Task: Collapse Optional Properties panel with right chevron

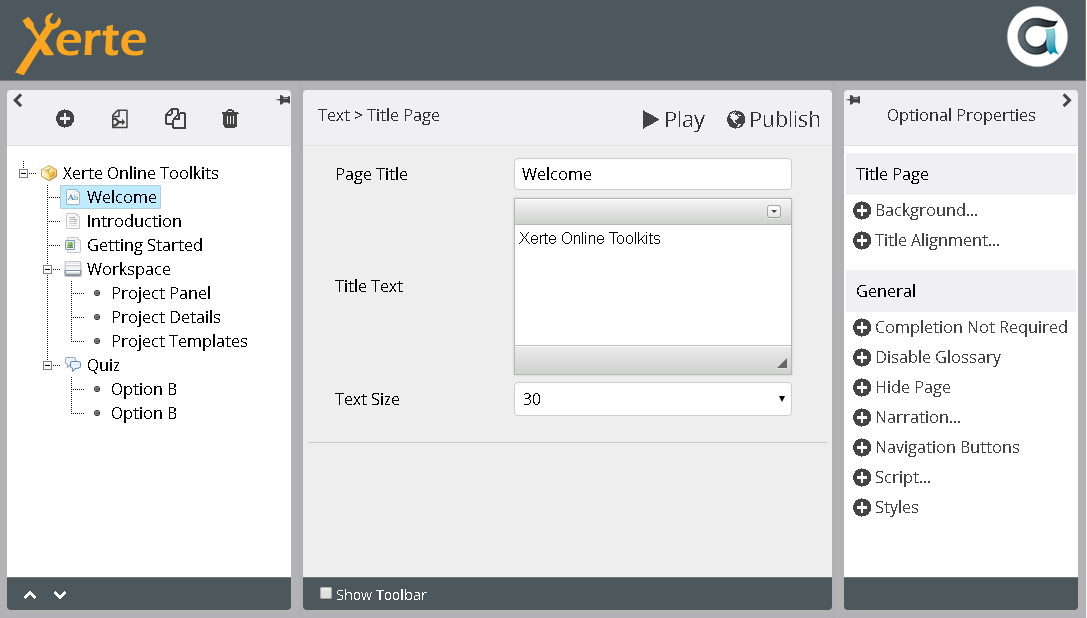Action: 1066,100
